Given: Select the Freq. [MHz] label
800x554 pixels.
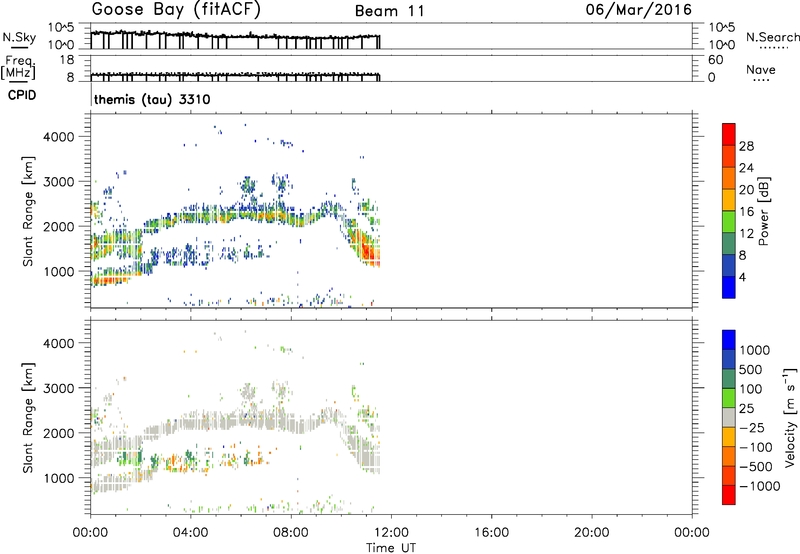Looking at the screenshot, I should tap(18, 68).
